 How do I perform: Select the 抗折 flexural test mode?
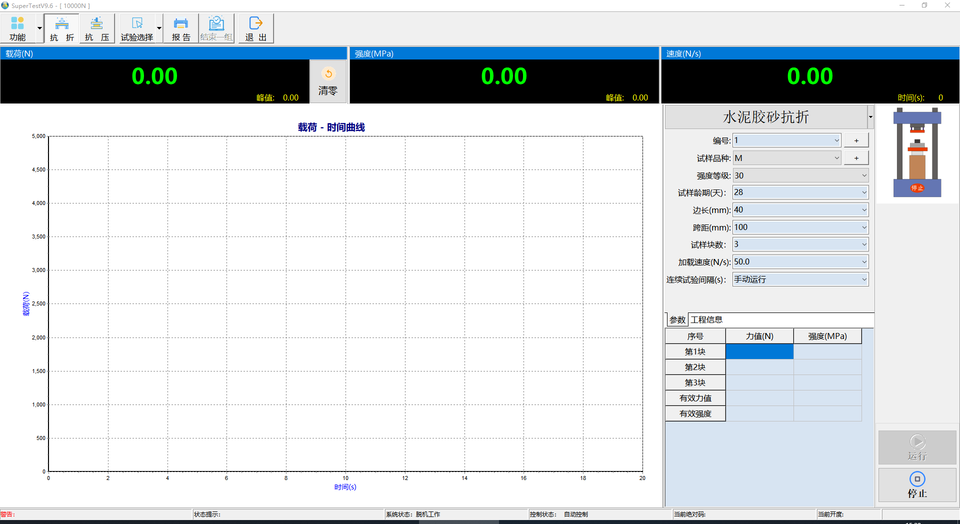pyautogui.click(x=62, y=28)
